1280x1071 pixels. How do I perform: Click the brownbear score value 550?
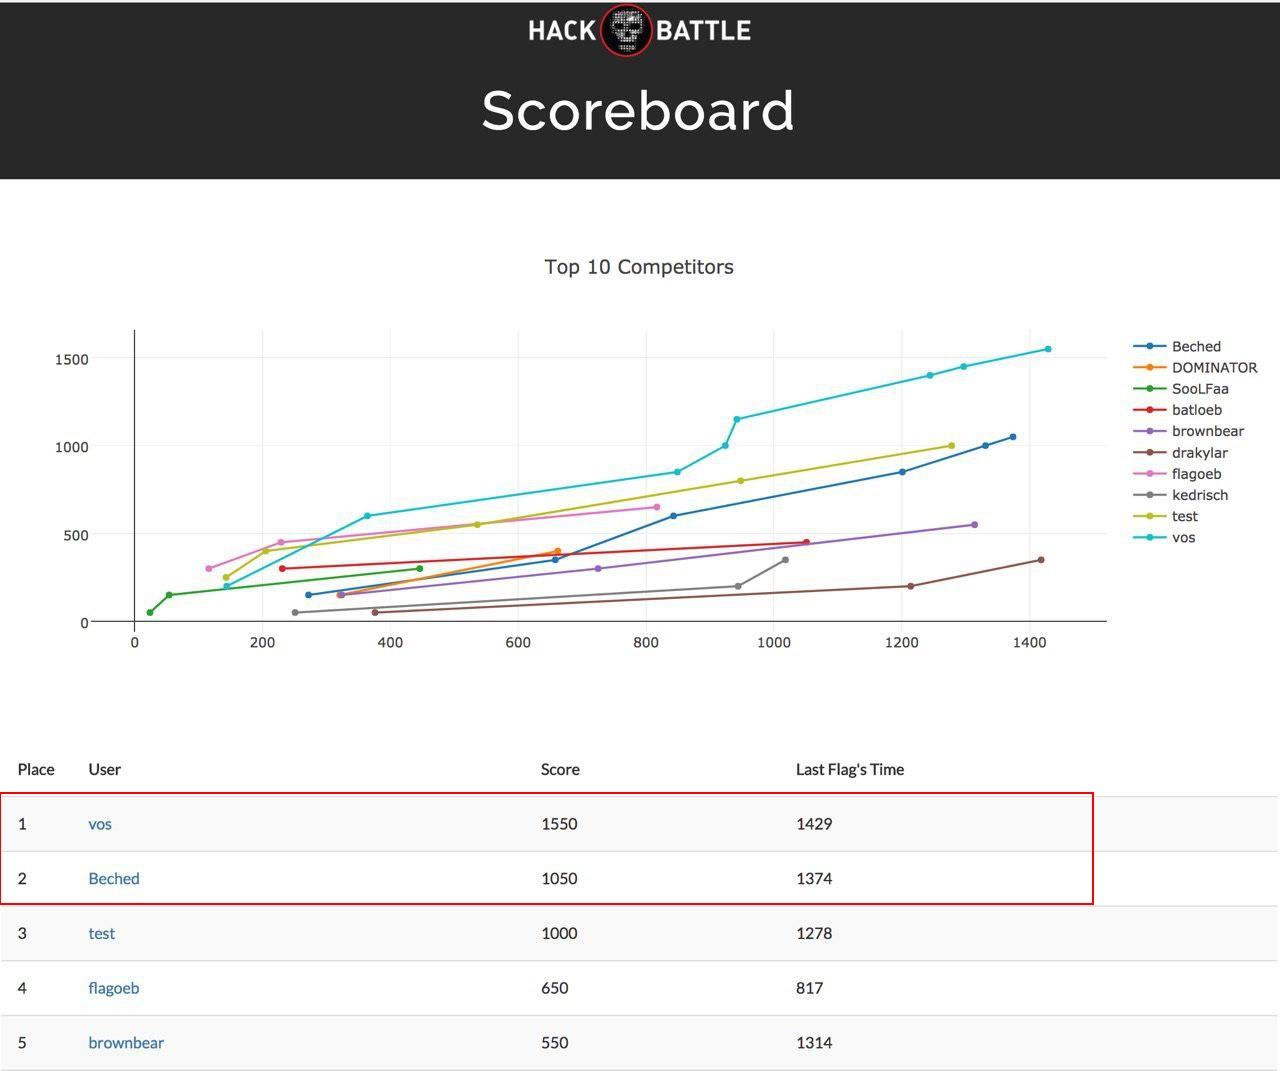pyautogui.click(x=555, y=1043)
